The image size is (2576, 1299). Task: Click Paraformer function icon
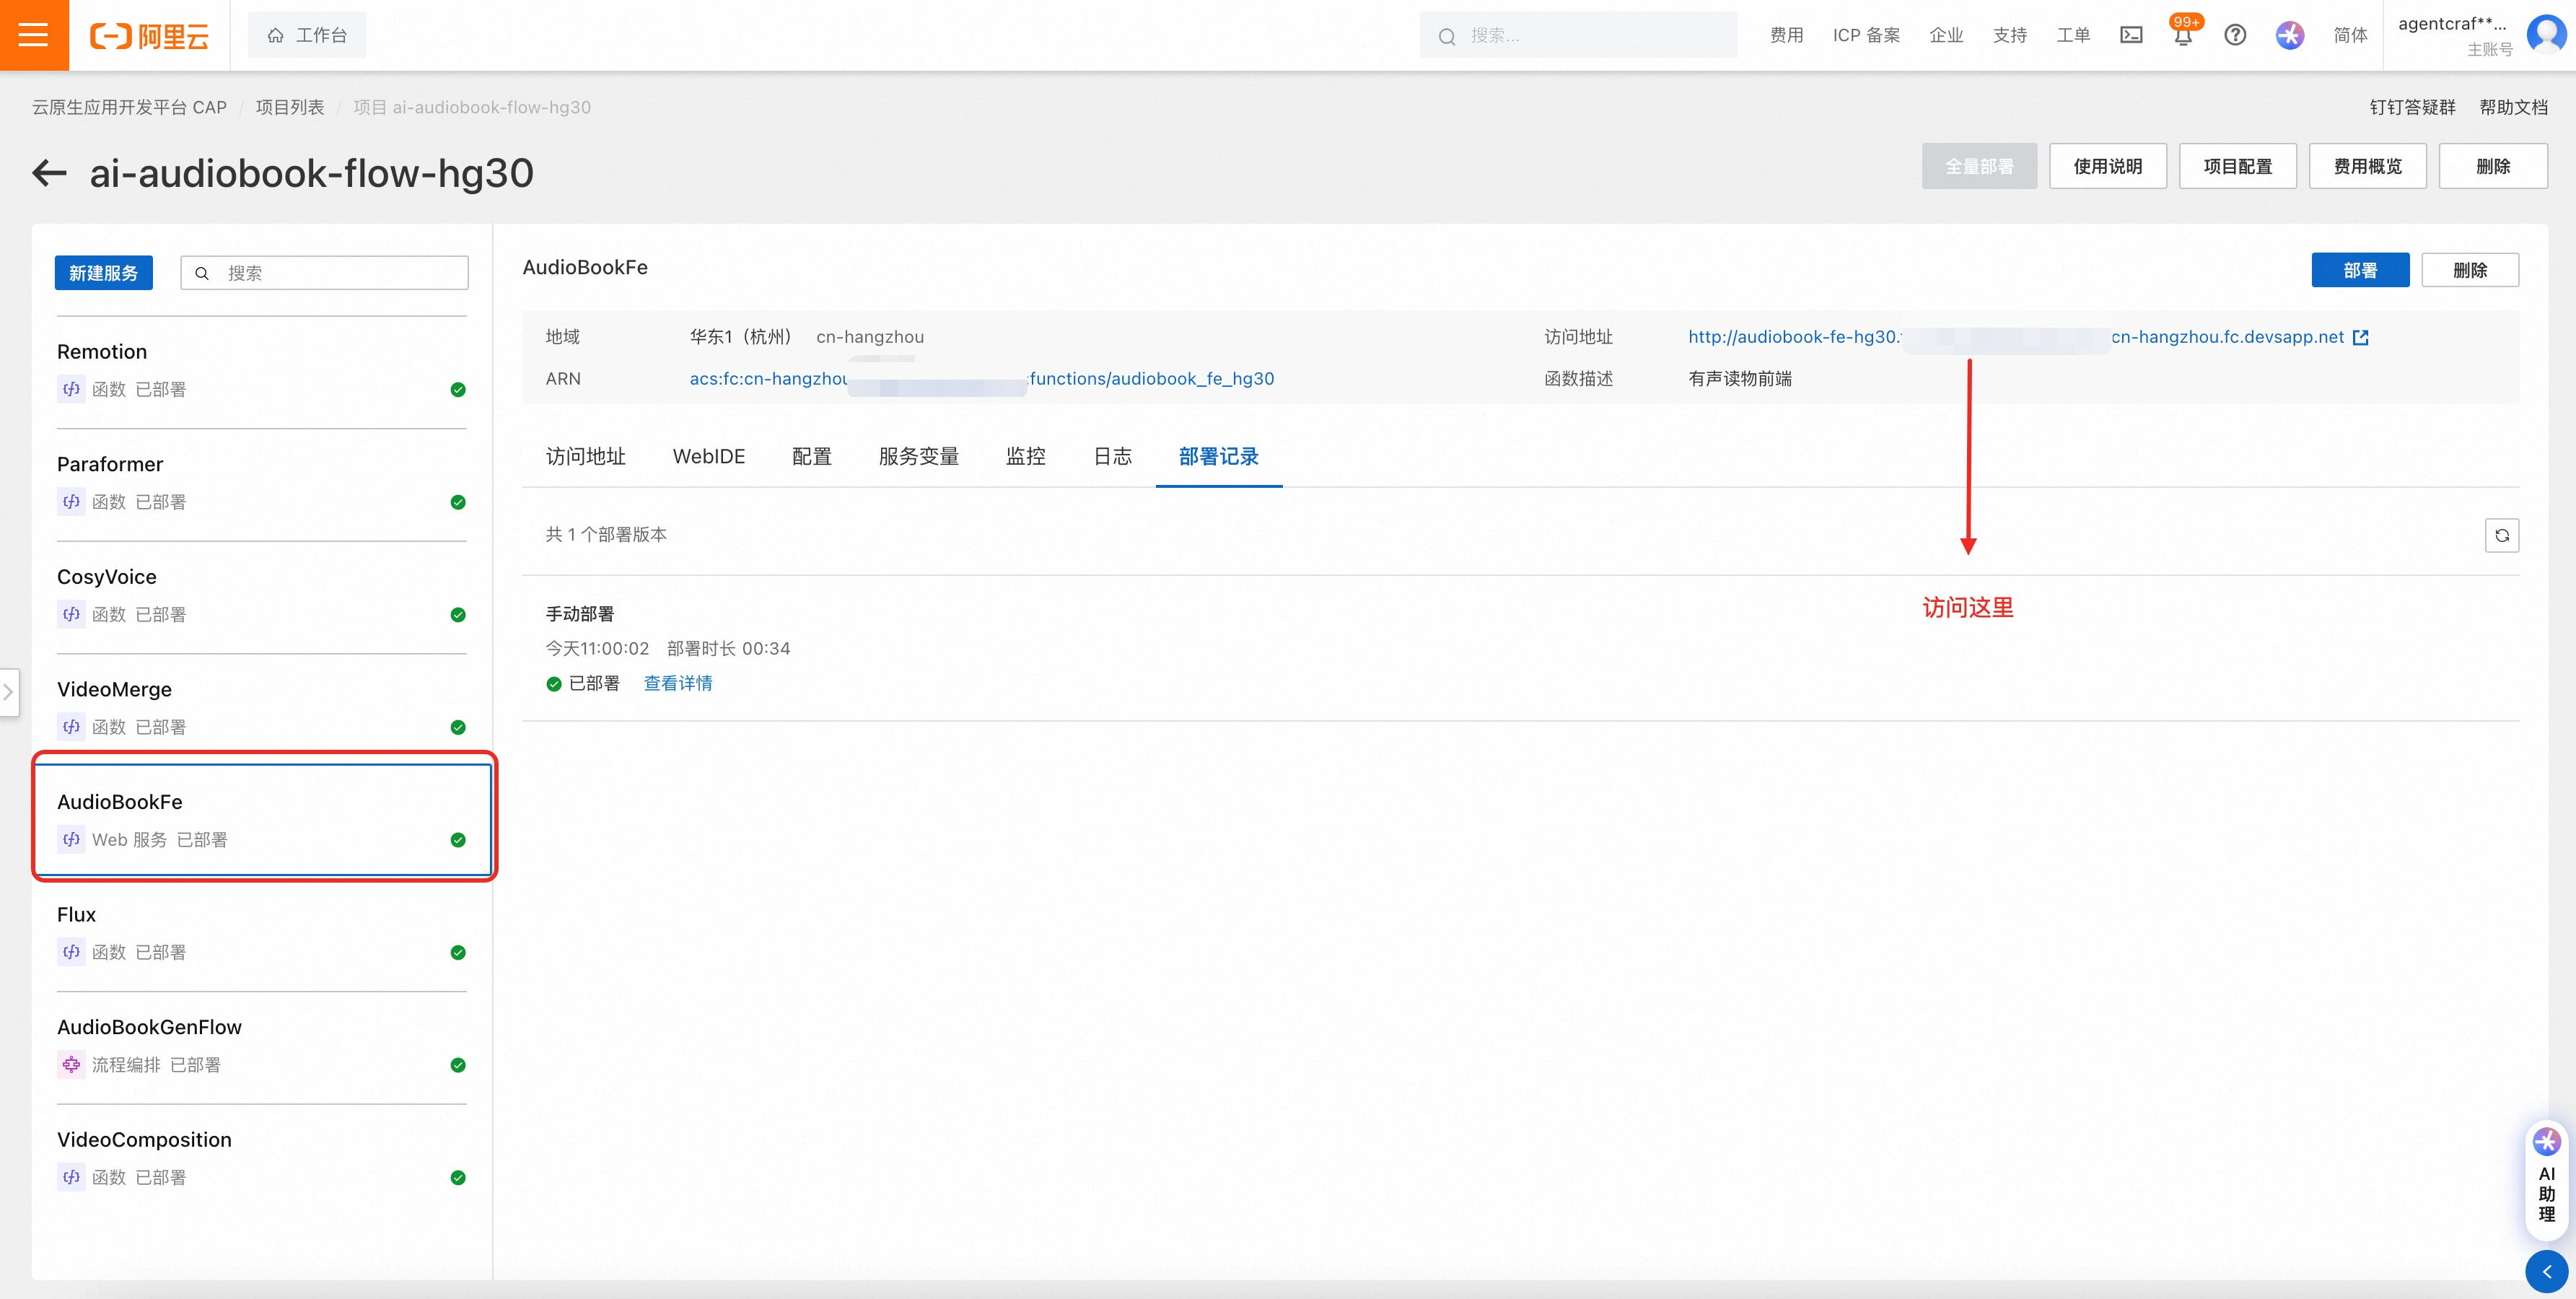click(x=71, y=502)
